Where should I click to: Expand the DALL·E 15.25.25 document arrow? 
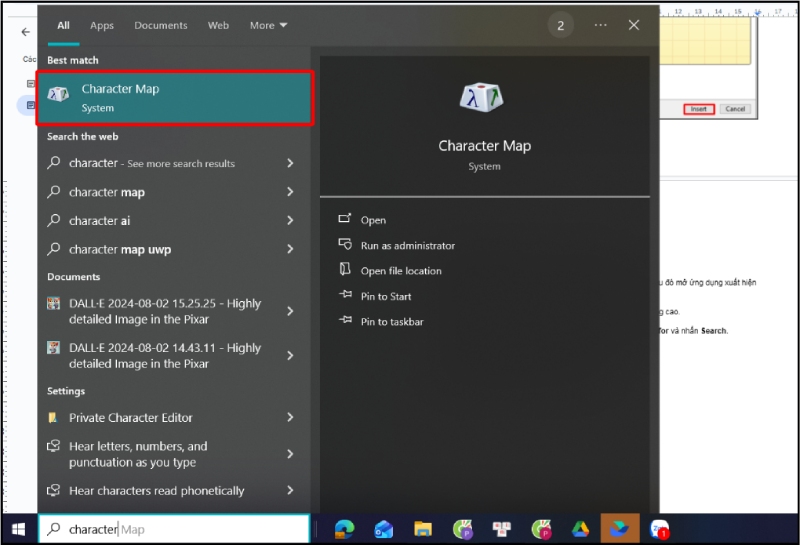[290, 311]
